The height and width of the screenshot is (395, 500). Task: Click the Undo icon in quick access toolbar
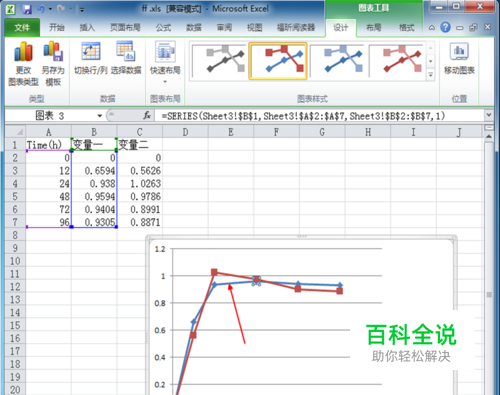pos(41,9)
